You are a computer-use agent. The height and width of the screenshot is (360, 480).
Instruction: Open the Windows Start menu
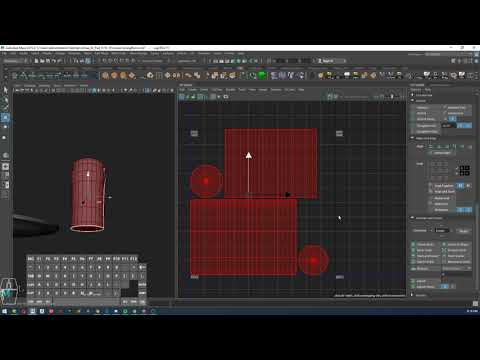(x=4, y=311)
